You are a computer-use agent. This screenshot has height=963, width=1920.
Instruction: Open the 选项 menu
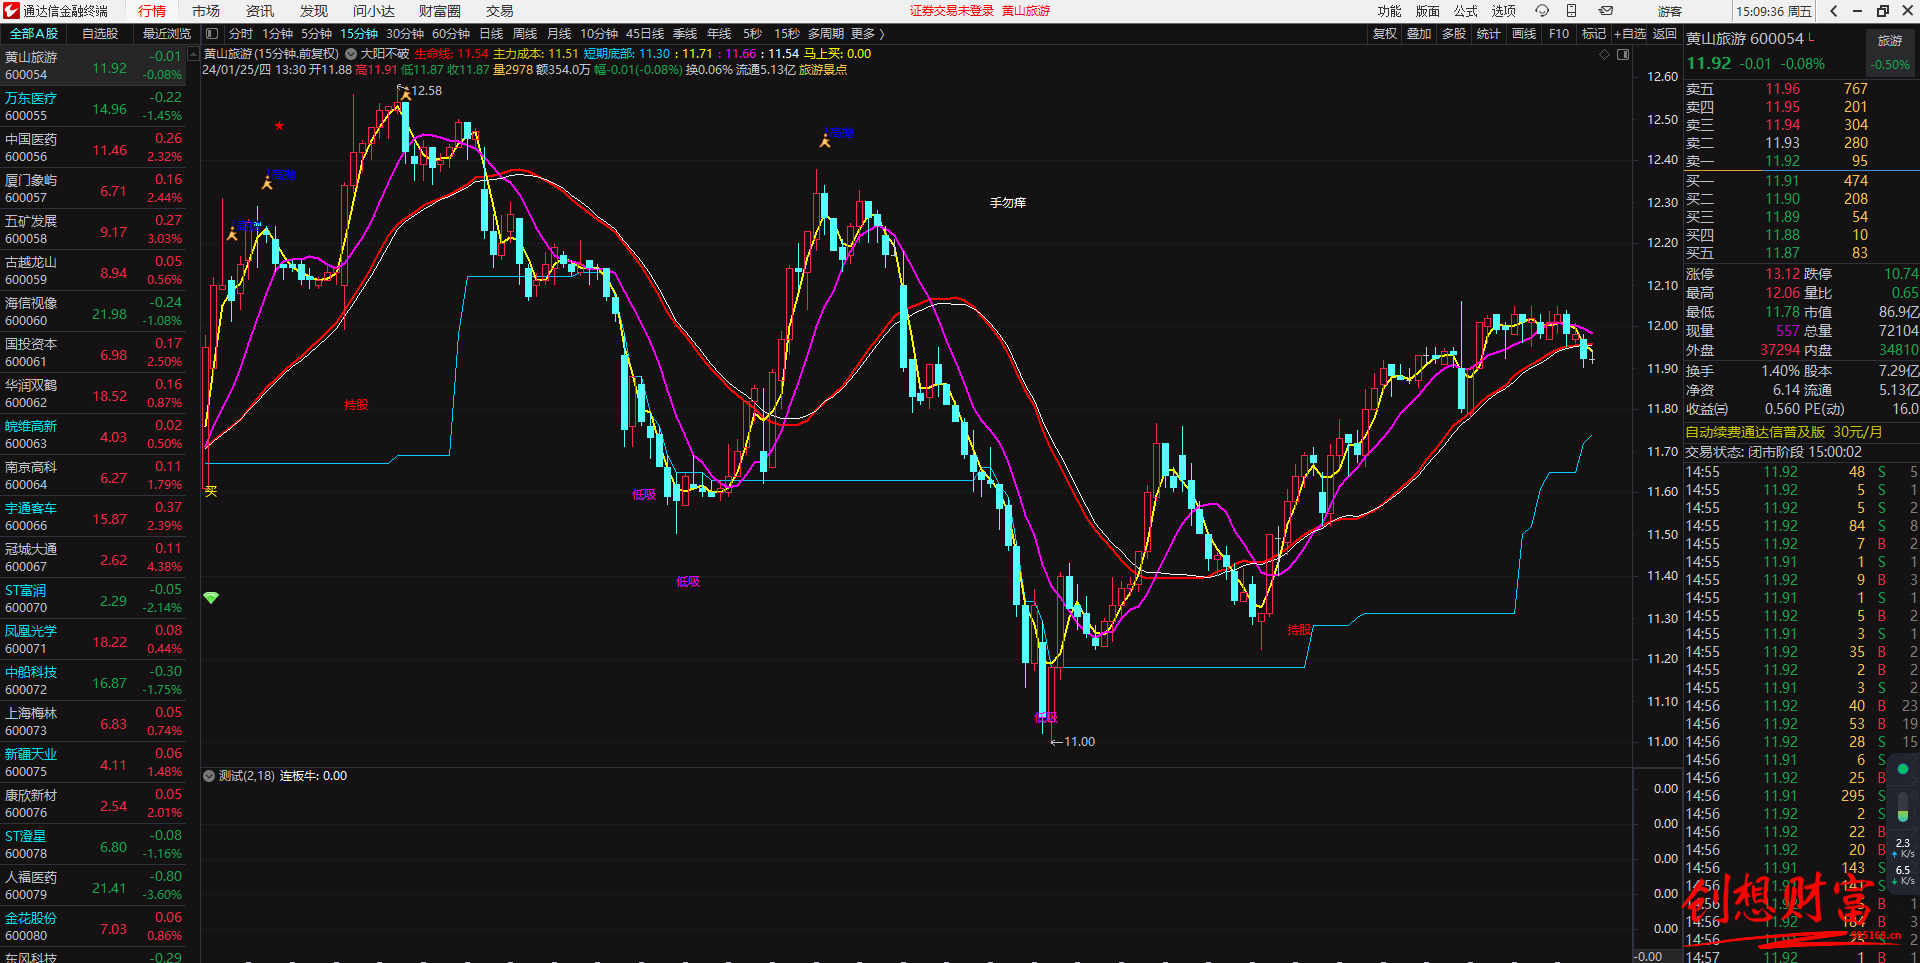point(1504,11)
